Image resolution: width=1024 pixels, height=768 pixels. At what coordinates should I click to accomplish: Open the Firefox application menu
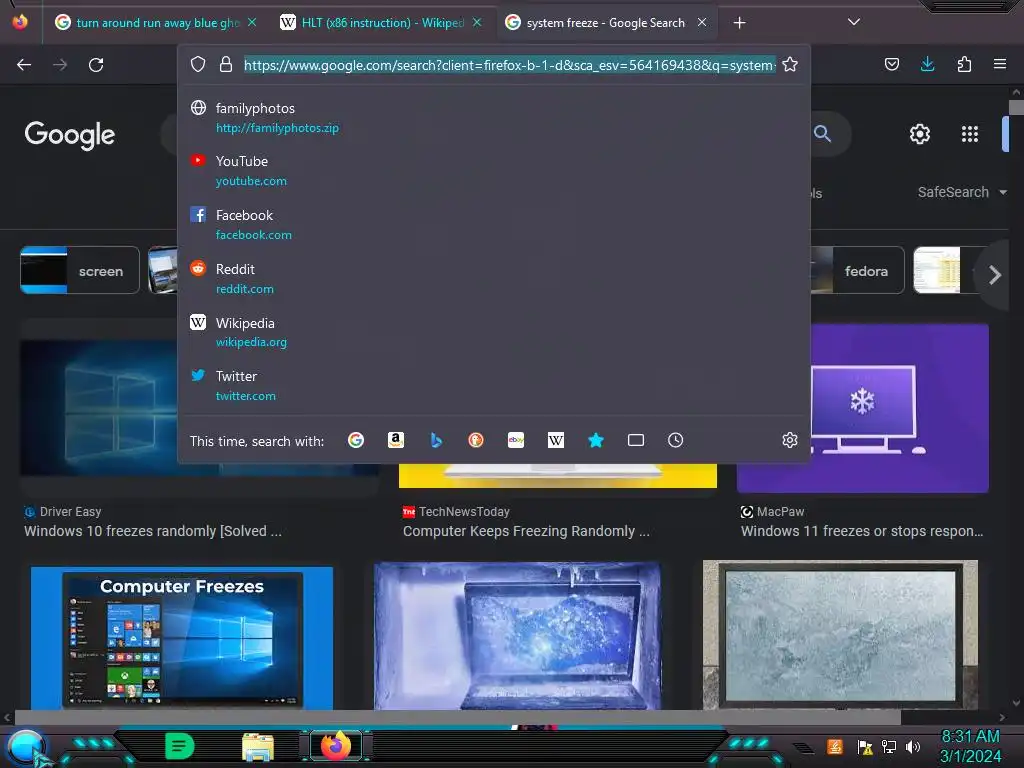[1000, 64]
